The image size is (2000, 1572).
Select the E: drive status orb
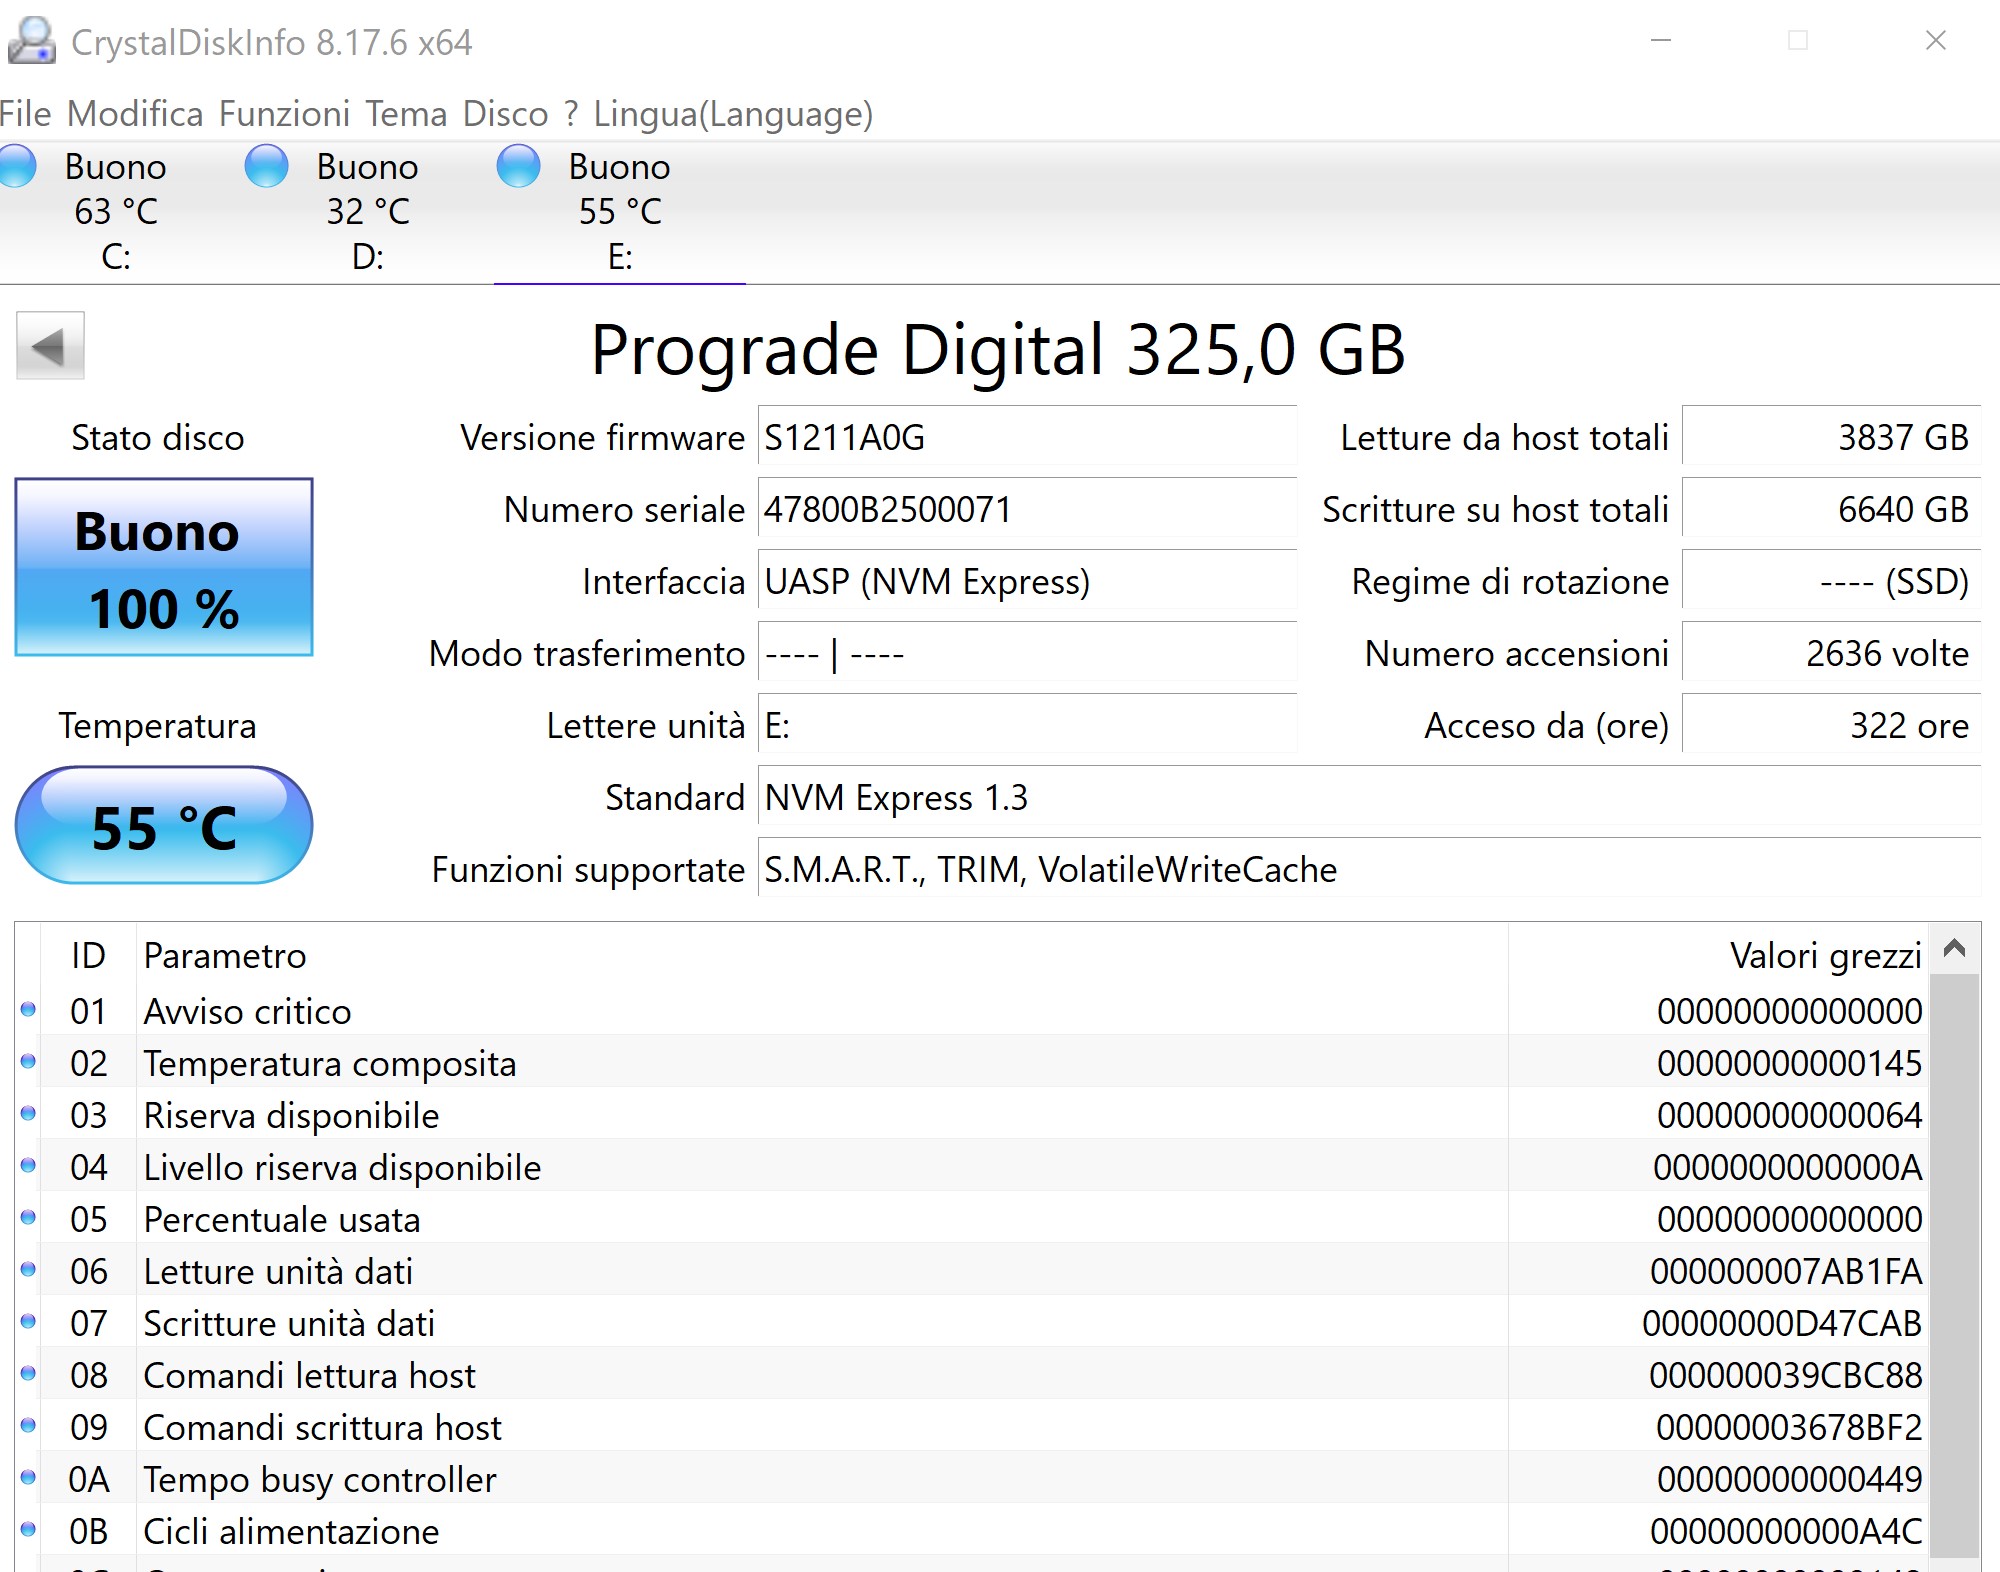point(518,166)
